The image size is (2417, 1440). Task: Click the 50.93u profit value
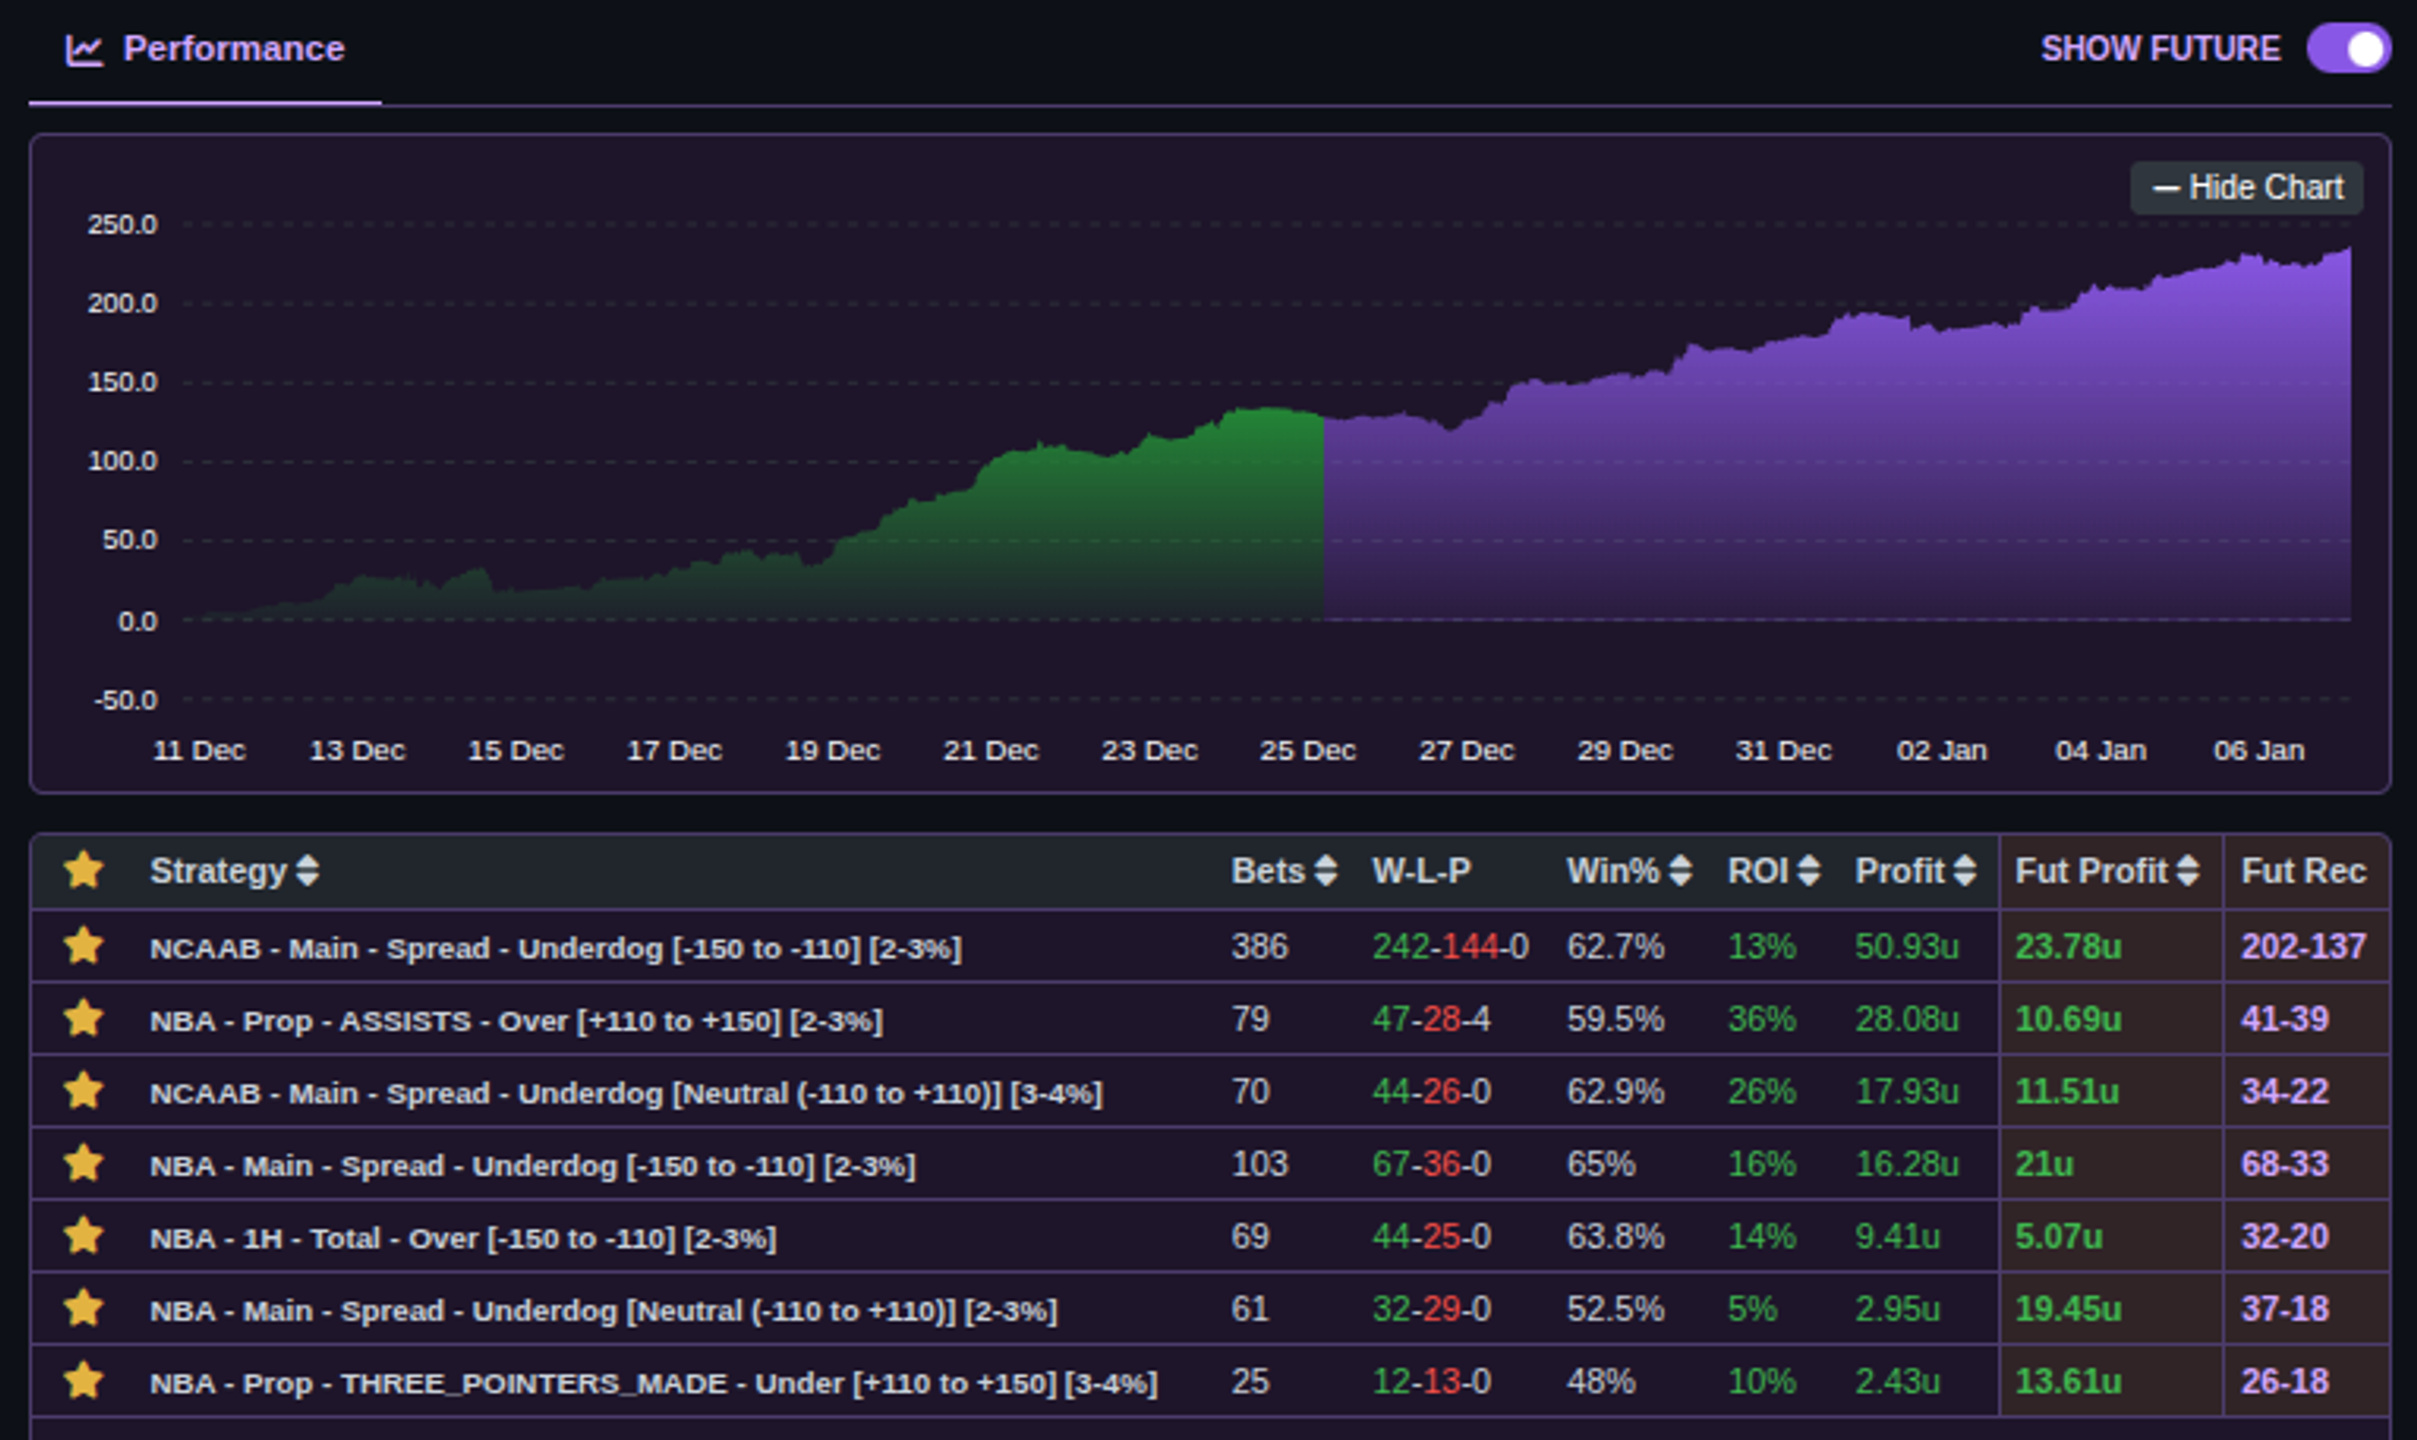click(1906, 946)
